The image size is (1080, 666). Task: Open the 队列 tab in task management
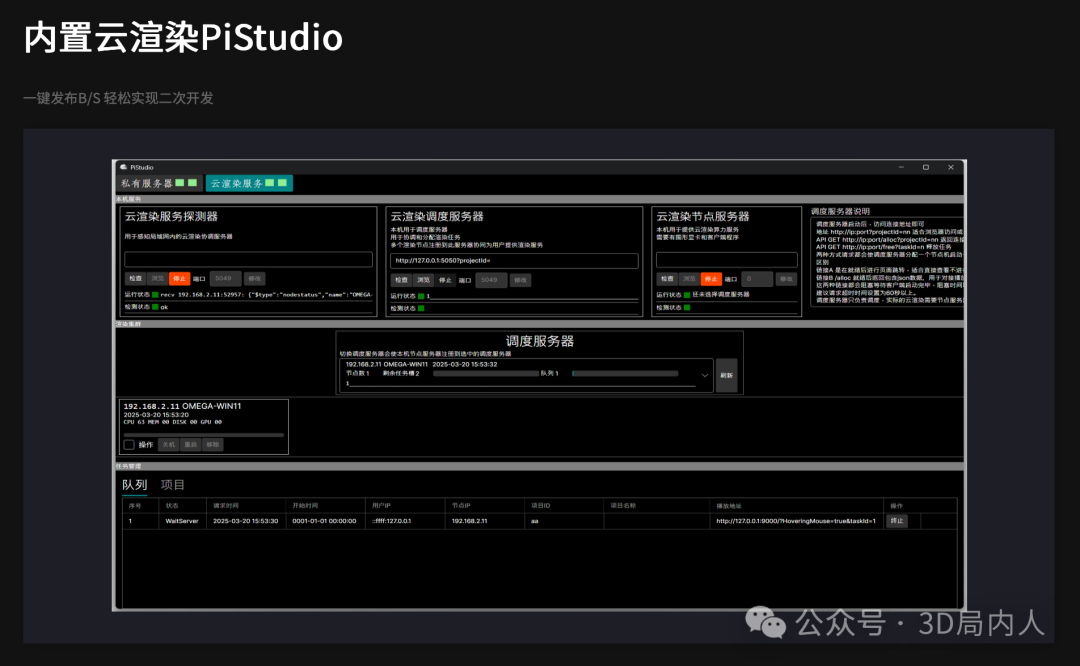point(134,485)
